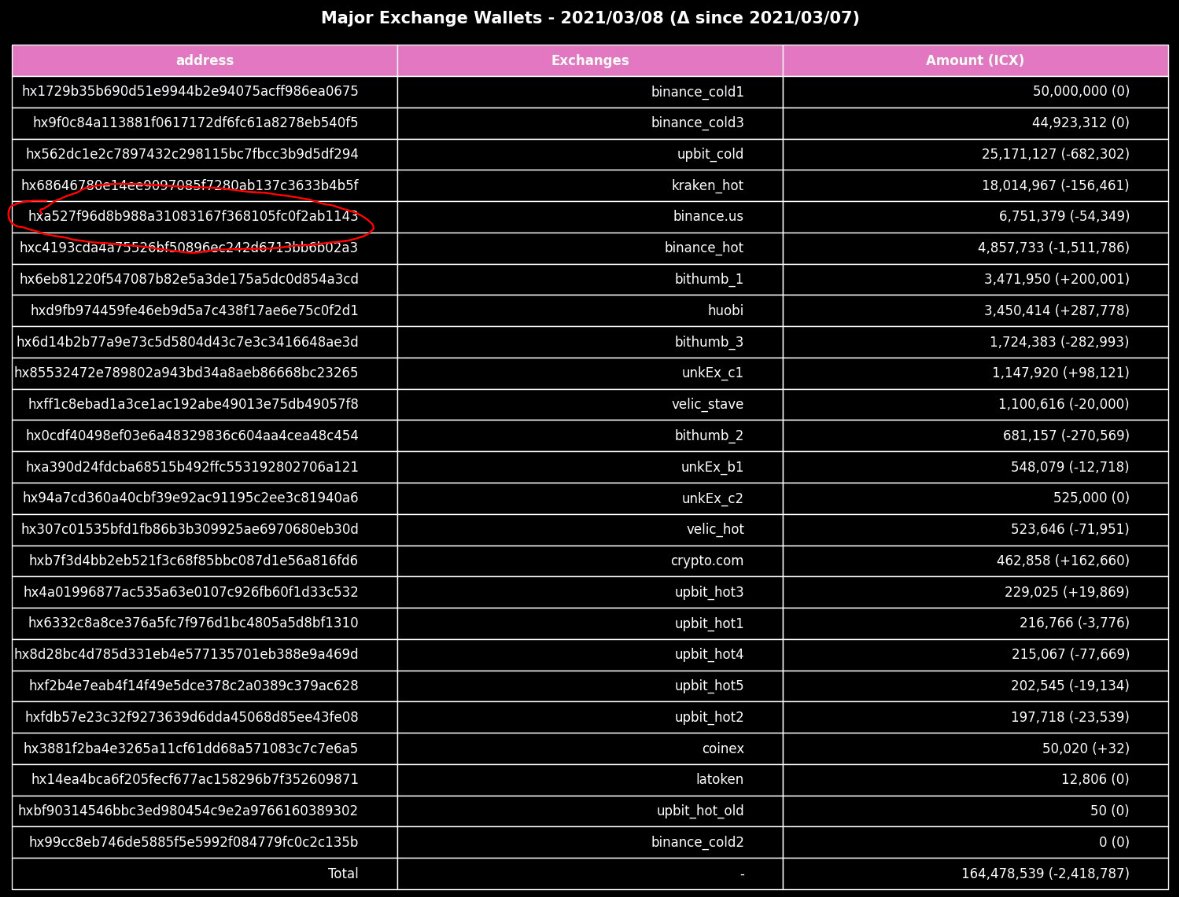Viewport: 1179px width, 897px height.
Task: Click amount 523,646 (-71,951)
Action: coord(1069,529)
